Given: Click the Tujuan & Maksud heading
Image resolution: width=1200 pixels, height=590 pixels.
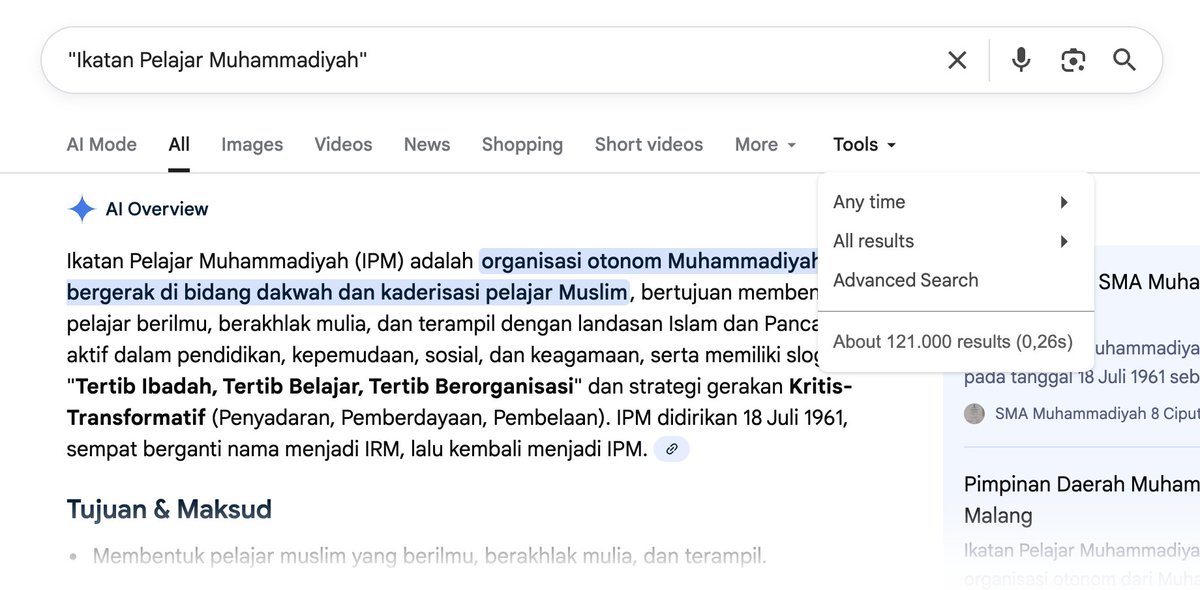Looking at the screenshot, I should [x=169, y=509].
